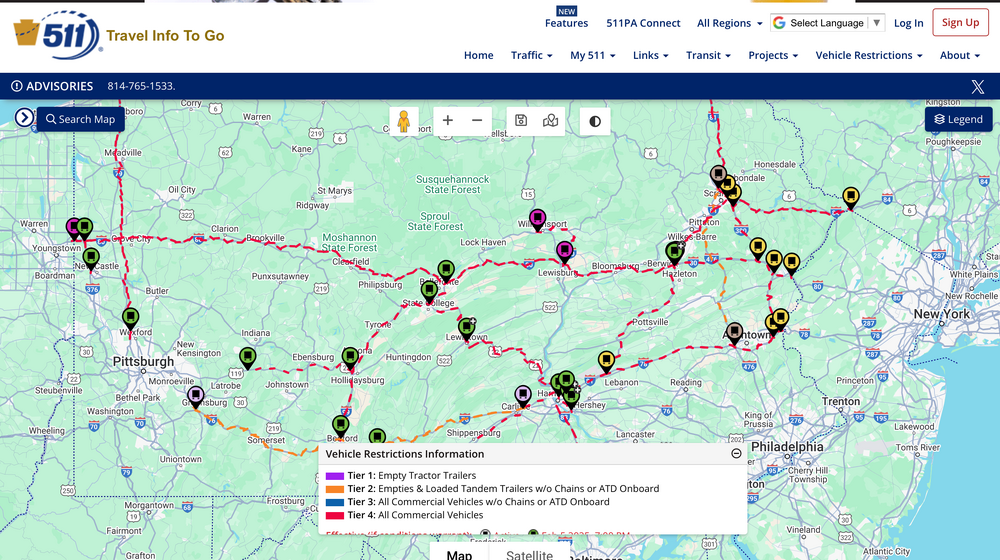Open the 511PA Connect link
The width and height of the screenshot is (1000, 560).
coord(643,23)
